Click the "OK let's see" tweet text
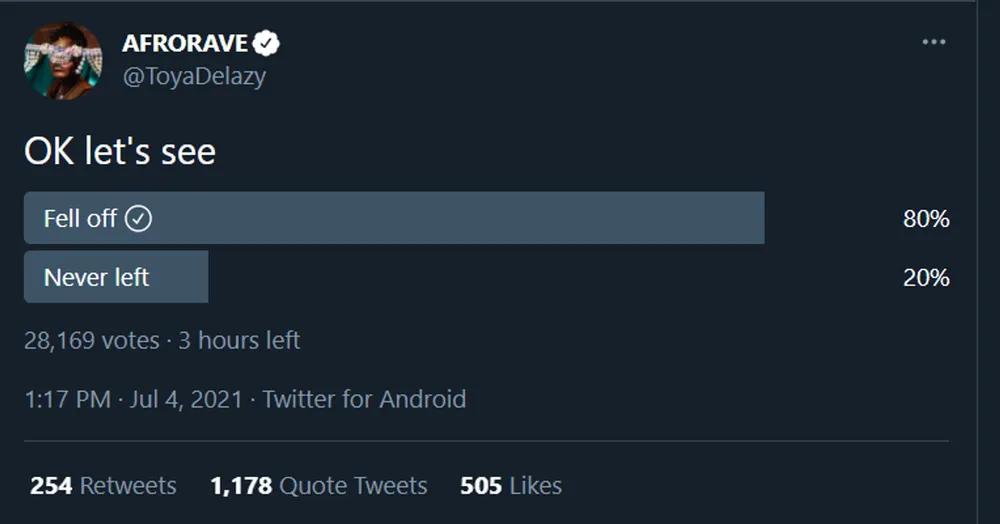Screen dimensions: 1000x524 pos(120,152)
